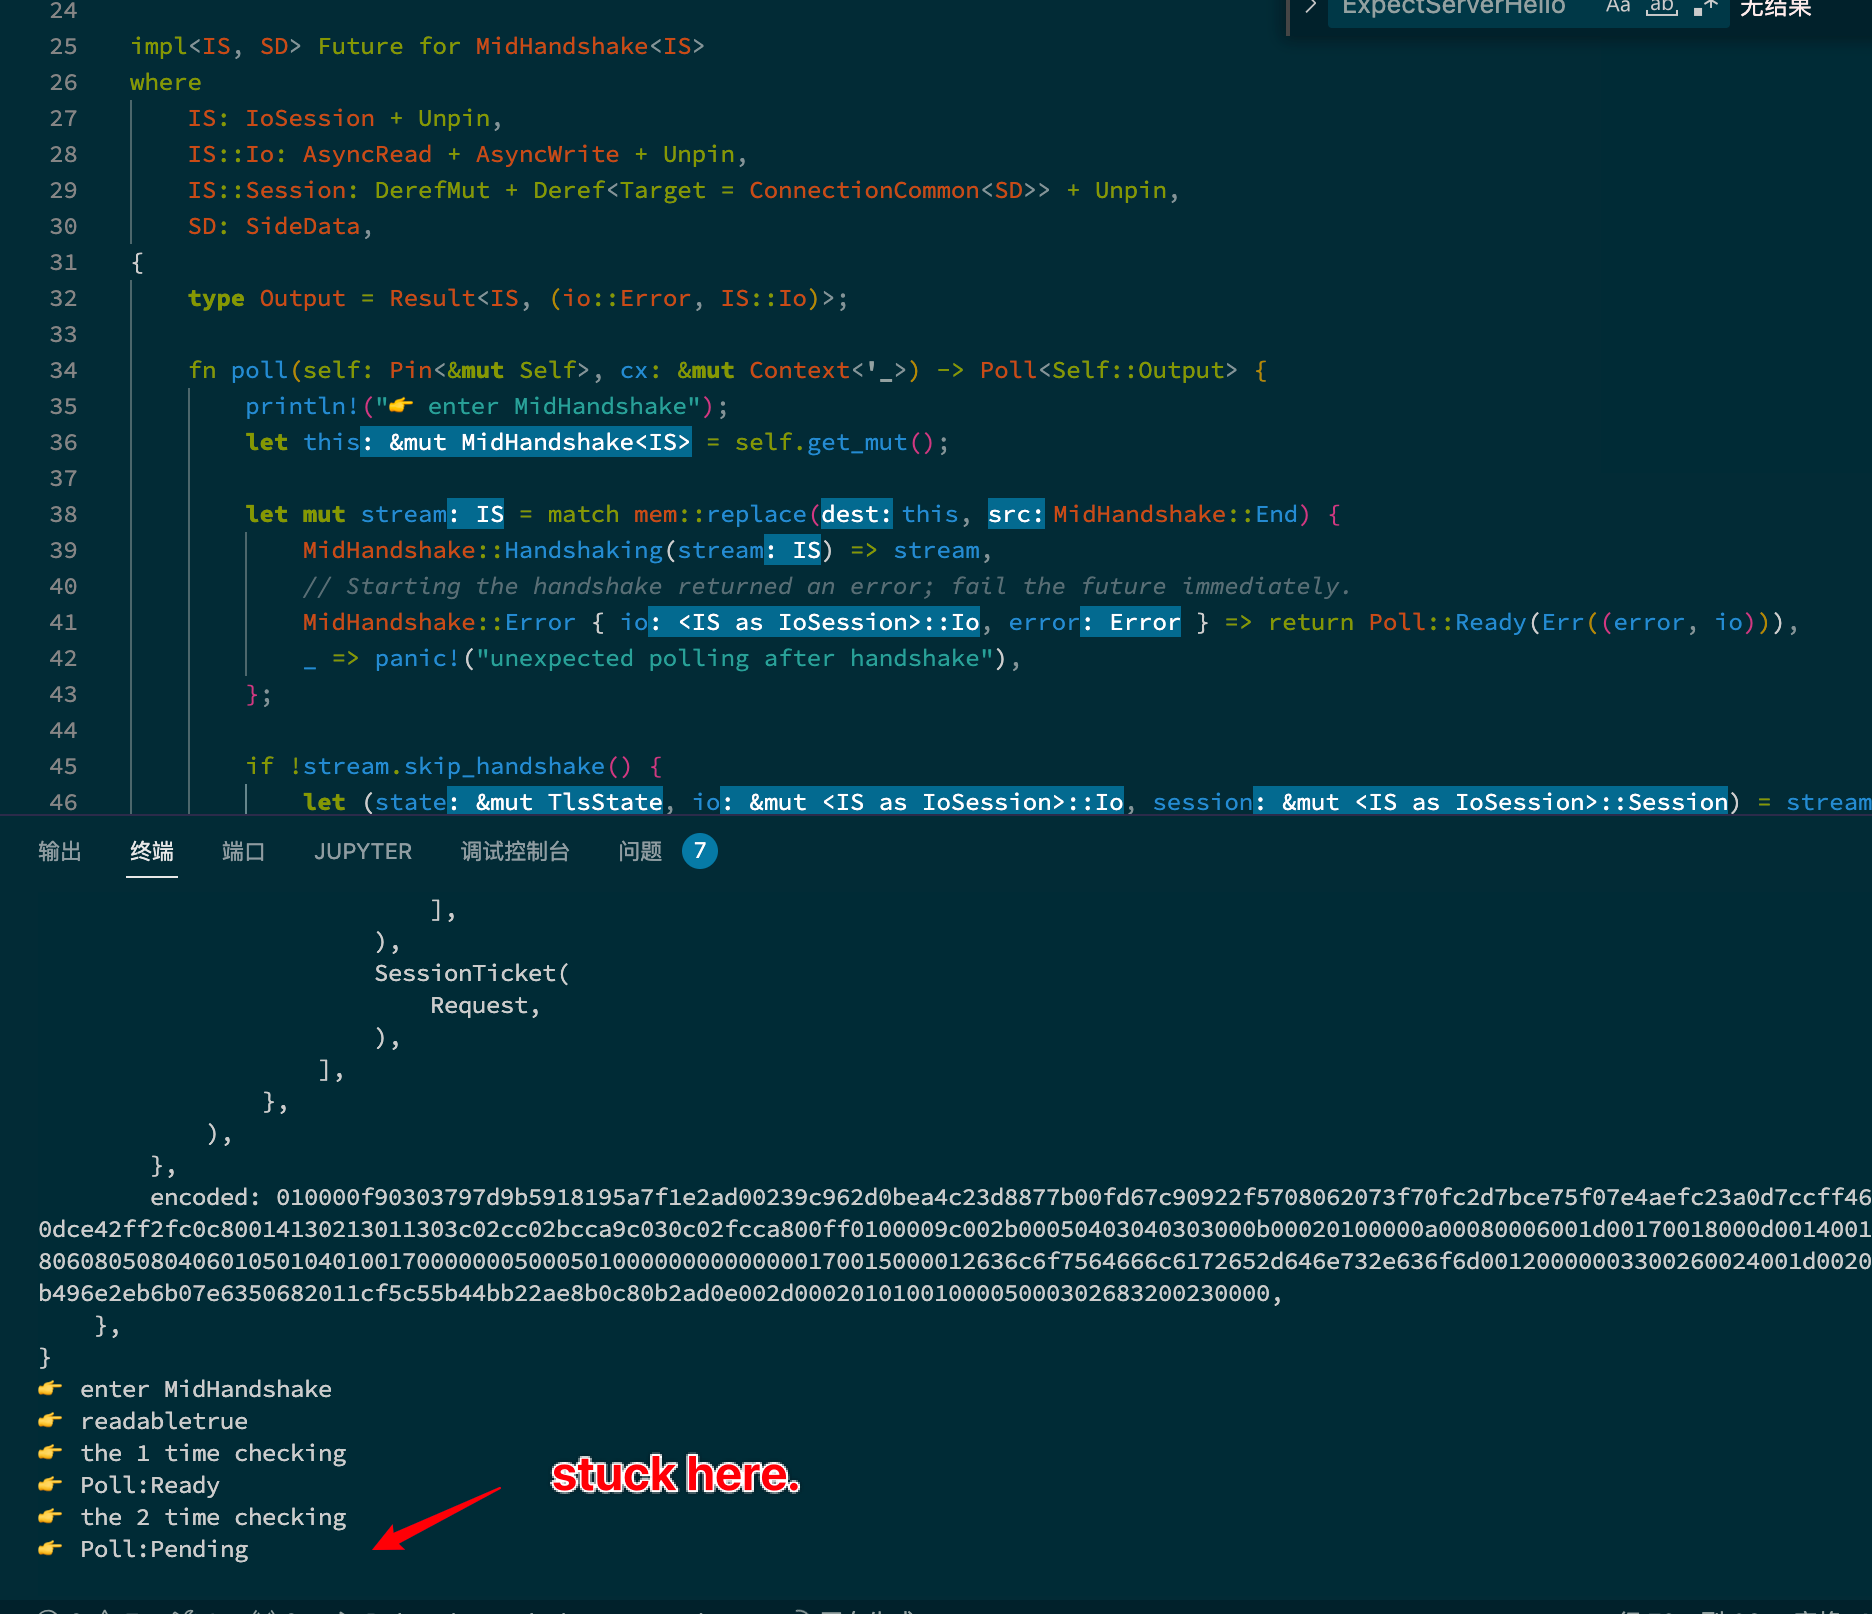Open the 端口 (Ports) panel tab
This screenshot has height=1614, width=1872.
(243, 851)
